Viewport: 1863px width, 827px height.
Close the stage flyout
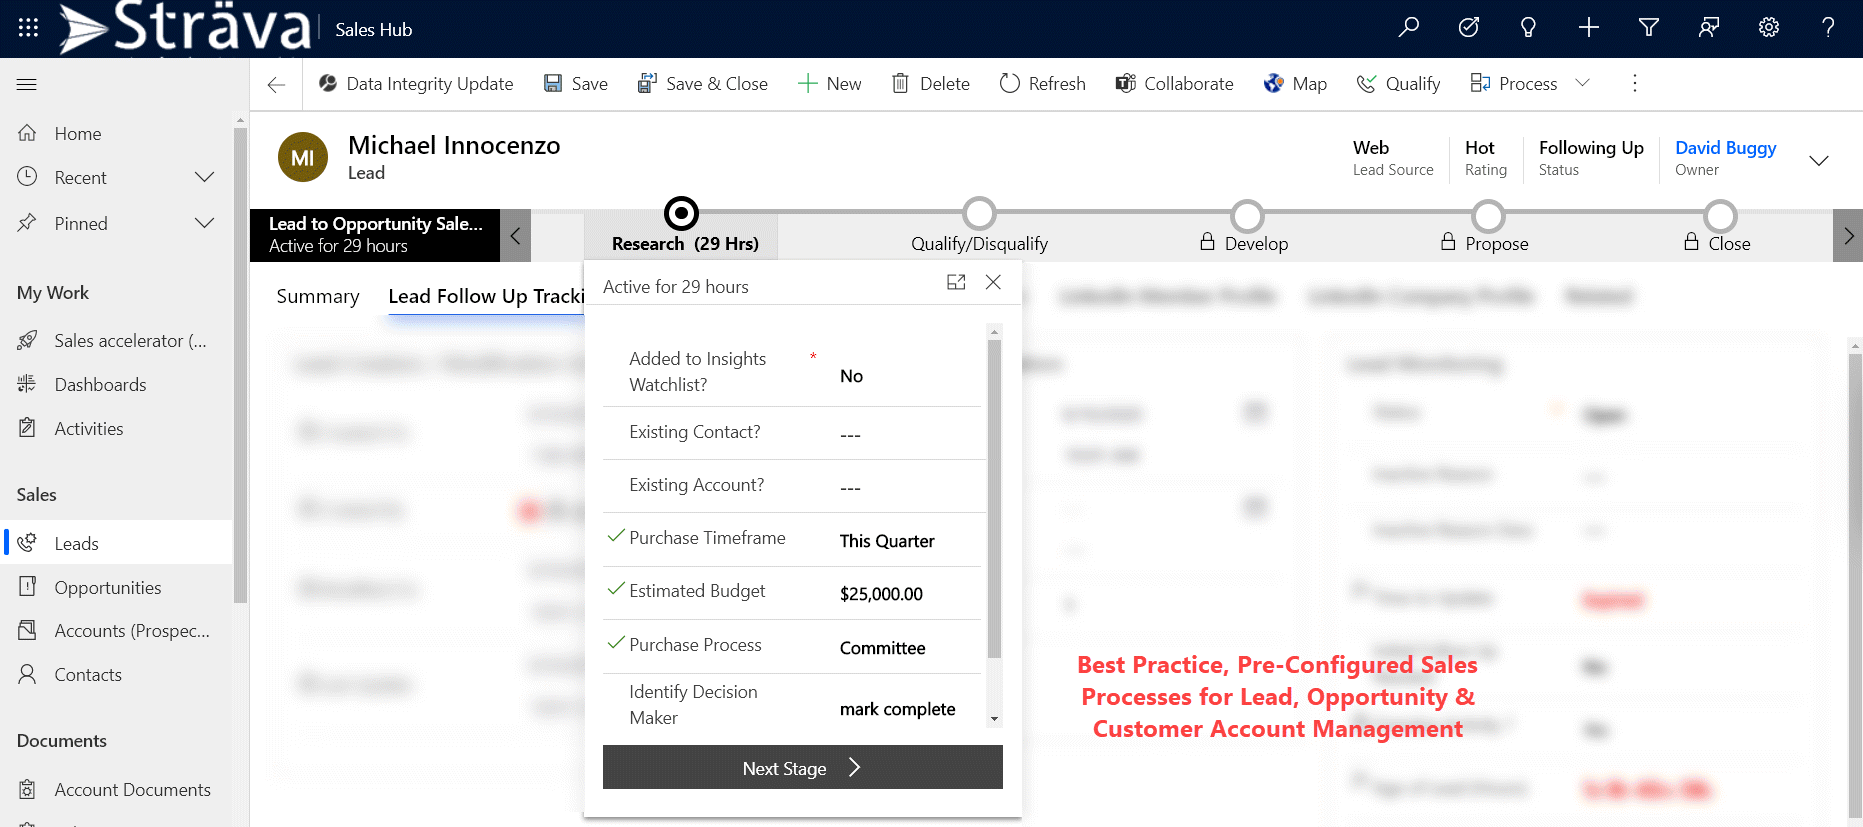tap(993, 283)
